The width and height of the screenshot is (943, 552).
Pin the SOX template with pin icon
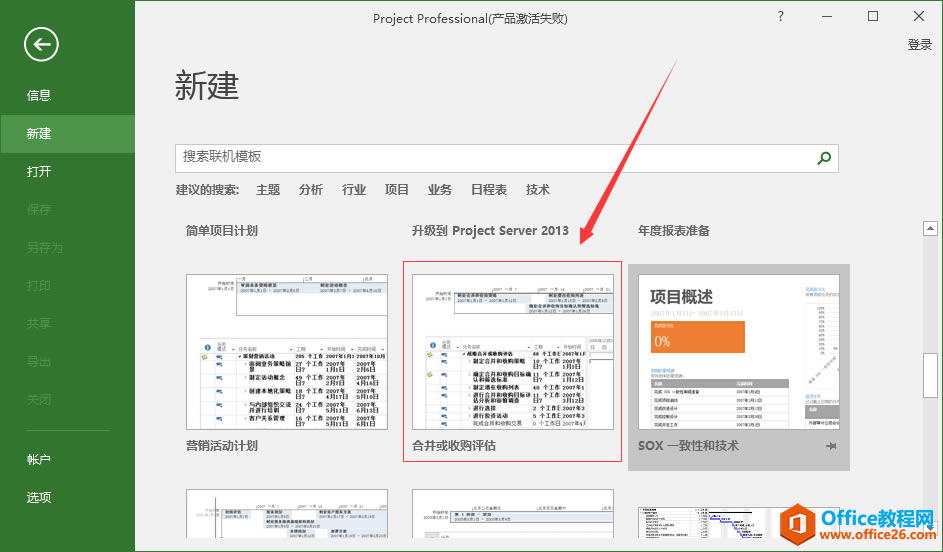[831, 446]
